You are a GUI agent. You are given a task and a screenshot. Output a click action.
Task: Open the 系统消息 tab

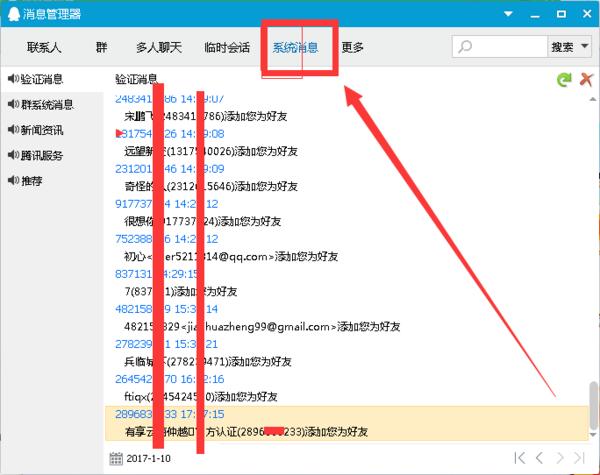[x=295, y=47]
